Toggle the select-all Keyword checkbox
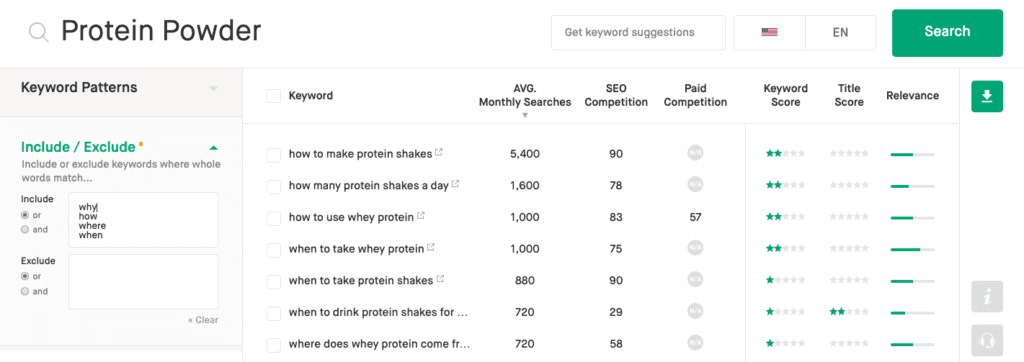The height and width of the screenshot is (362, 1024). pos(274,96)
